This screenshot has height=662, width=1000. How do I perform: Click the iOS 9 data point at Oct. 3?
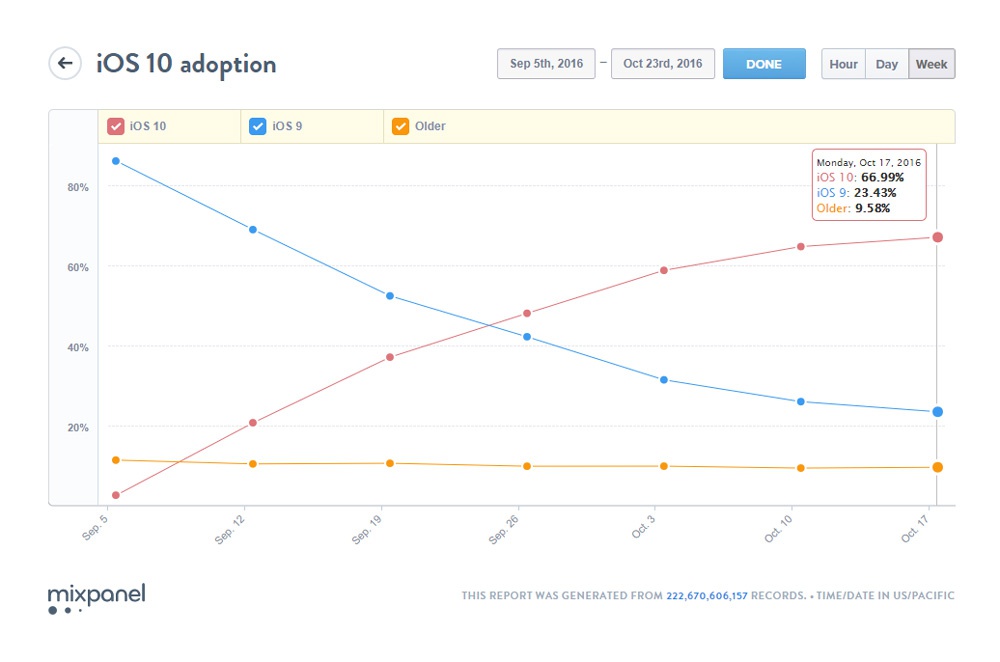tap(664, 380)
